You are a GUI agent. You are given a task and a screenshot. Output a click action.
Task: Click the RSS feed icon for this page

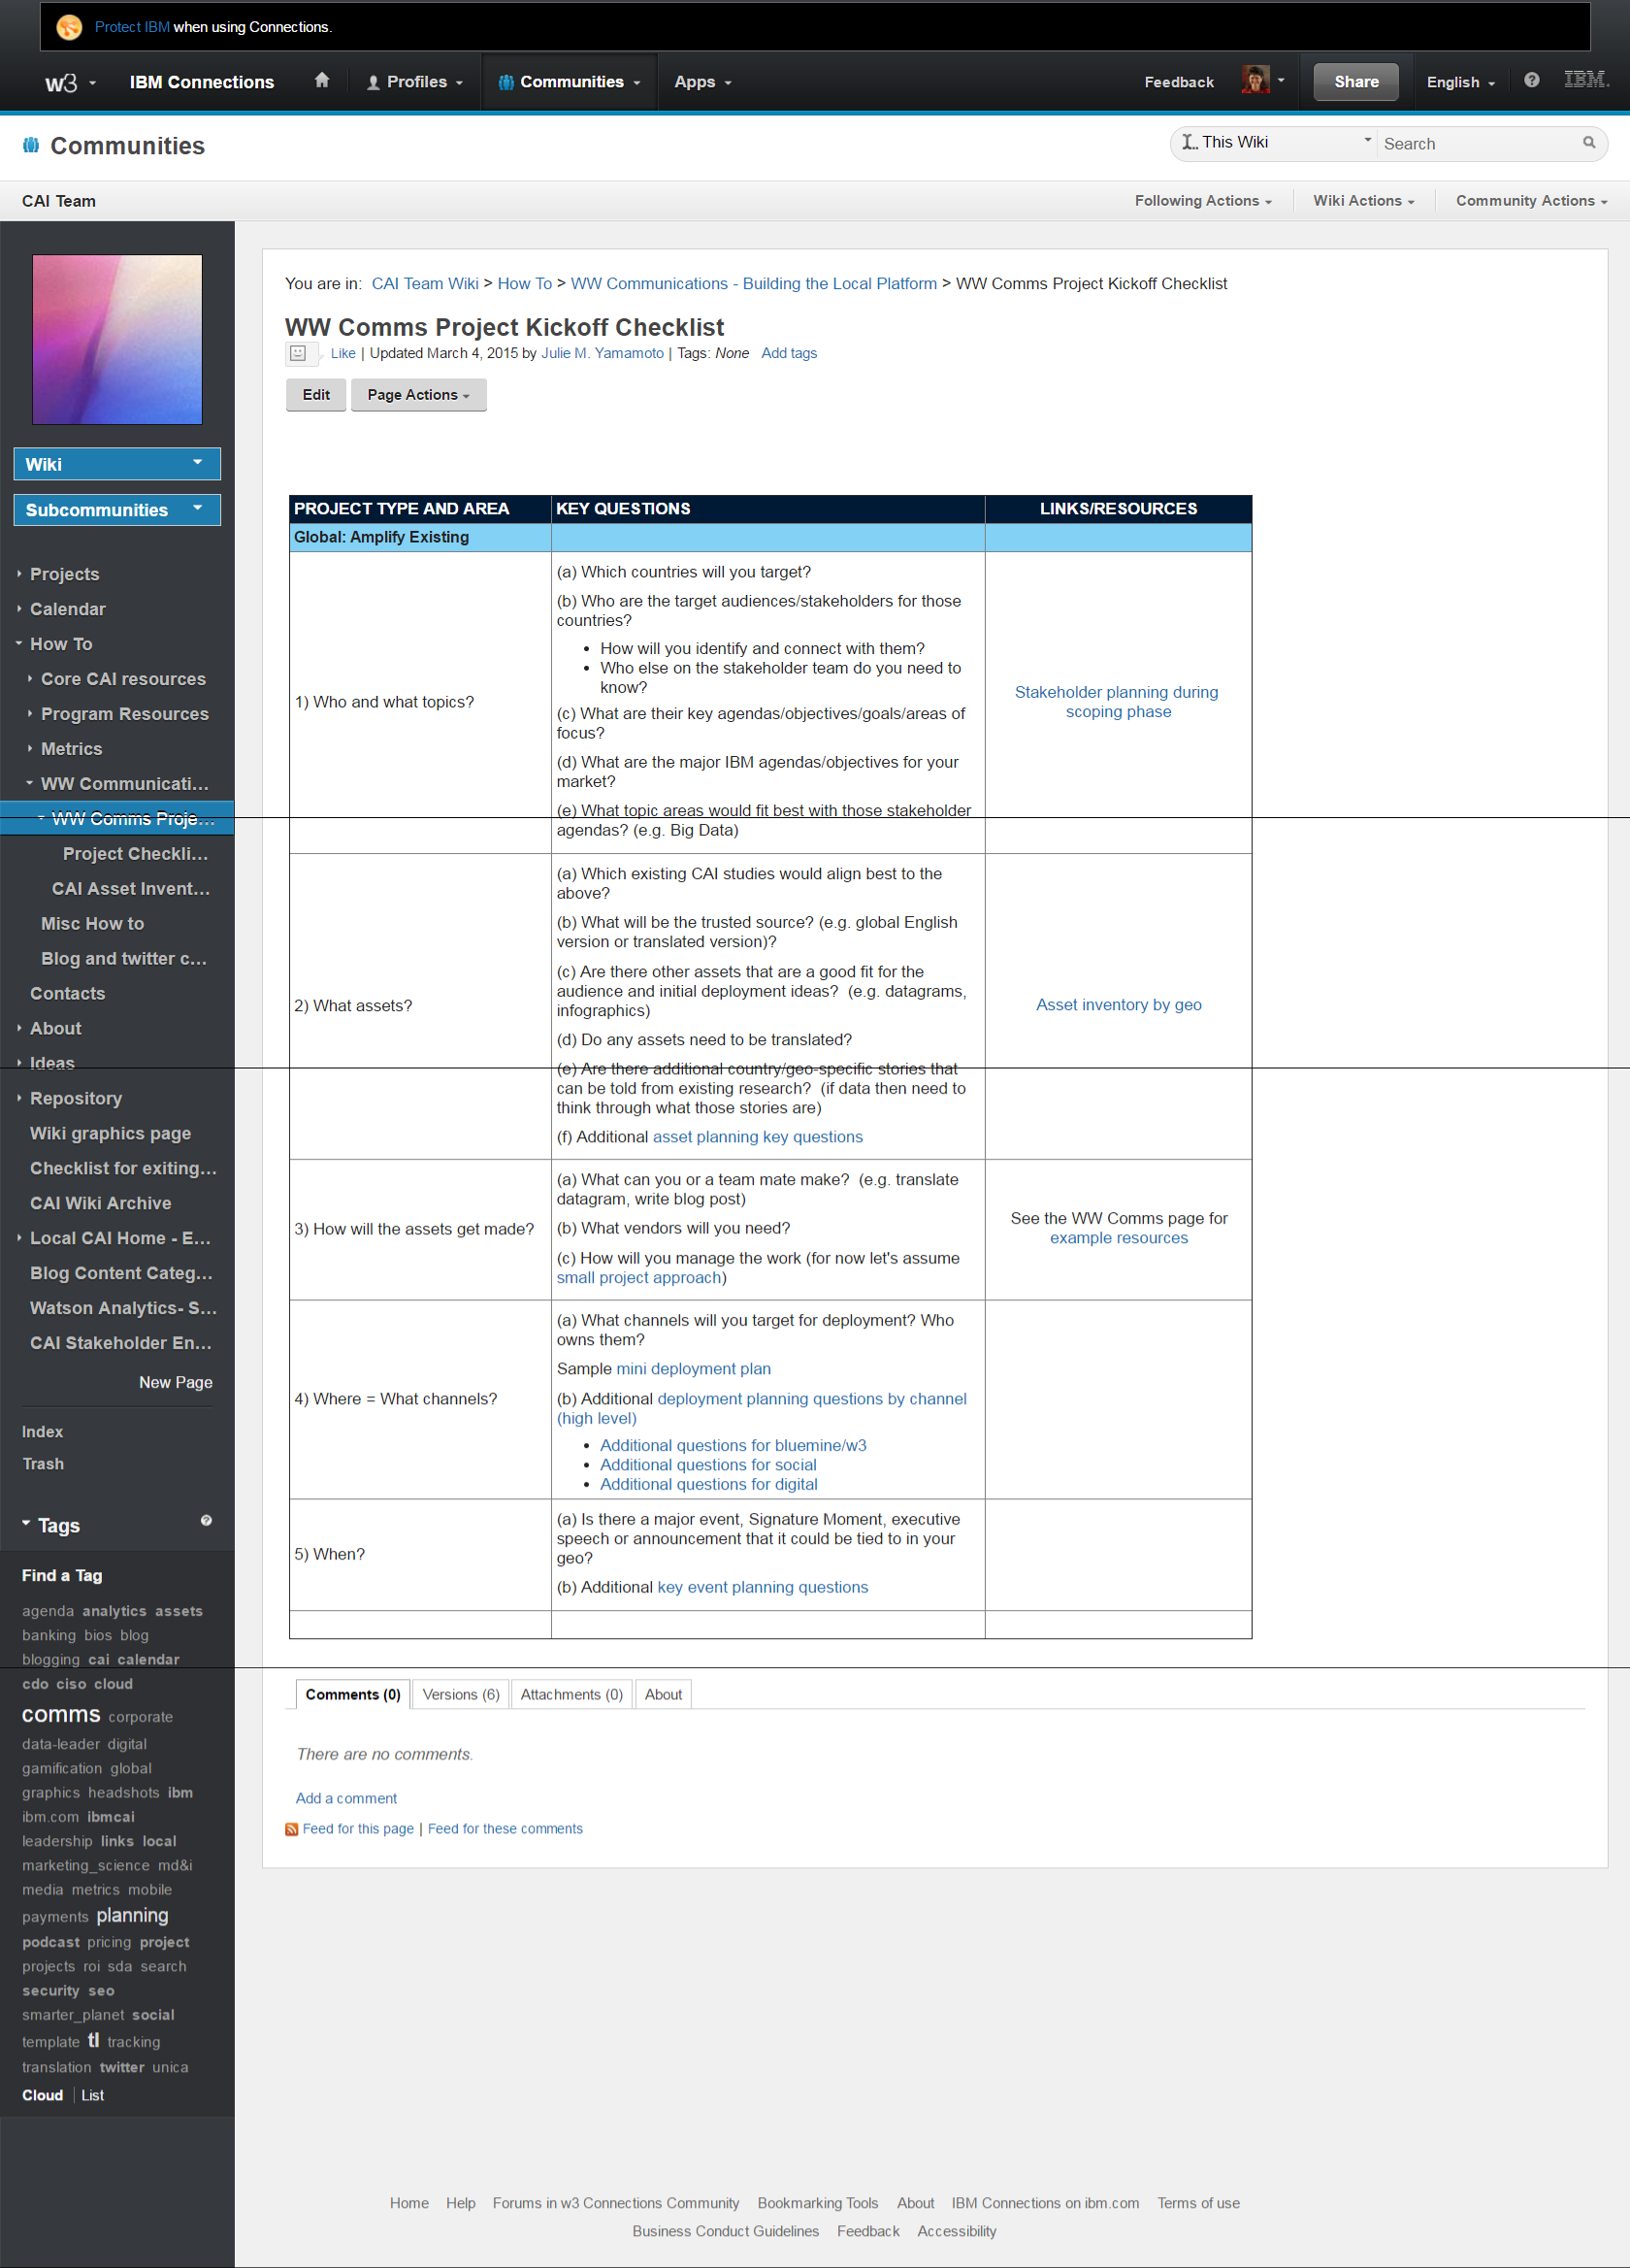292,1829
